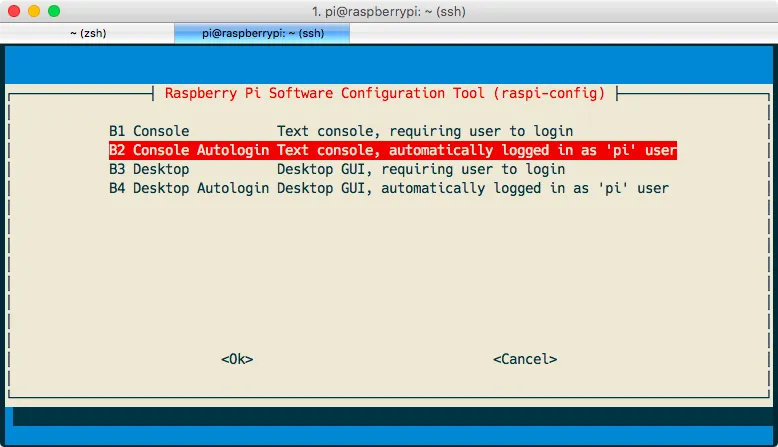Viewport: 778px width, 447px height.
Task: Select the pi@raspberrypi: ~ (ssh) tab
Action: 262,33
